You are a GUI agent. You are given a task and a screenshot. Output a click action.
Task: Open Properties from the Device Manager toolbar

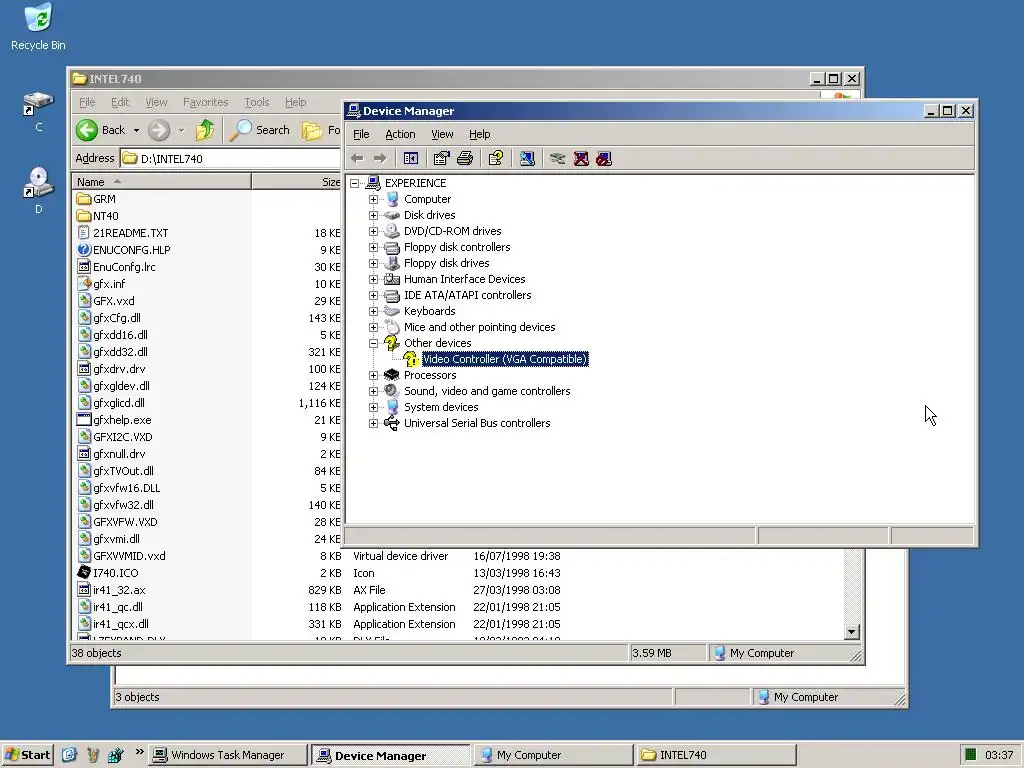pos(441,158)
